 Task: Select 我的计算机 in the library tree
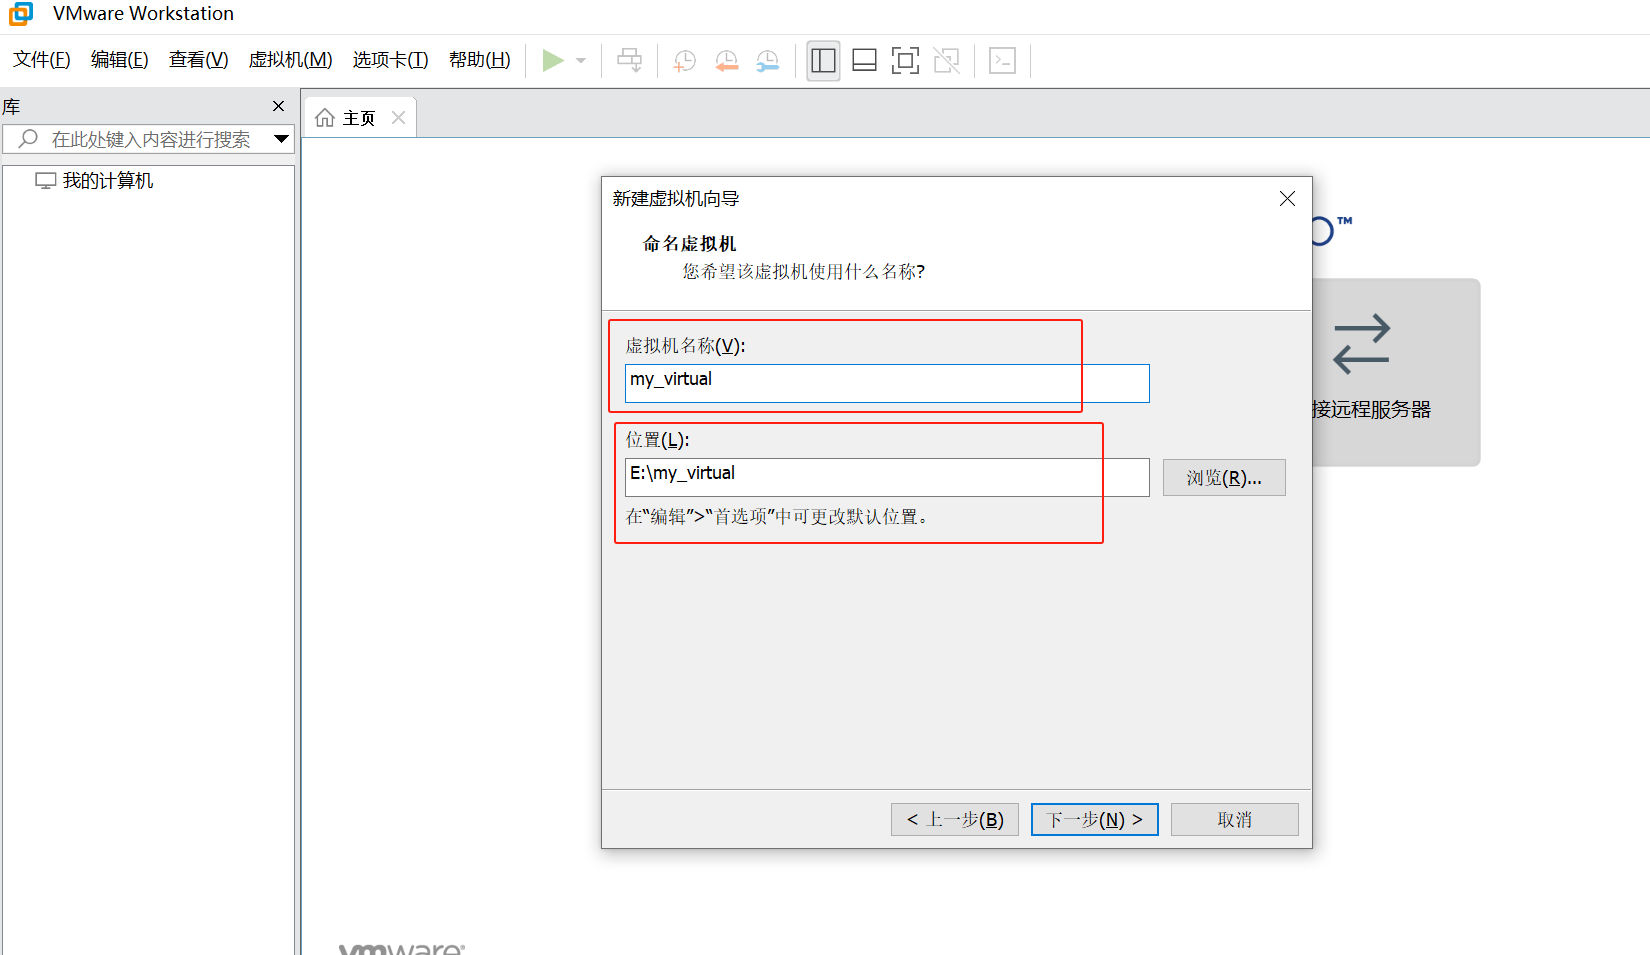(x=95, y=181)
